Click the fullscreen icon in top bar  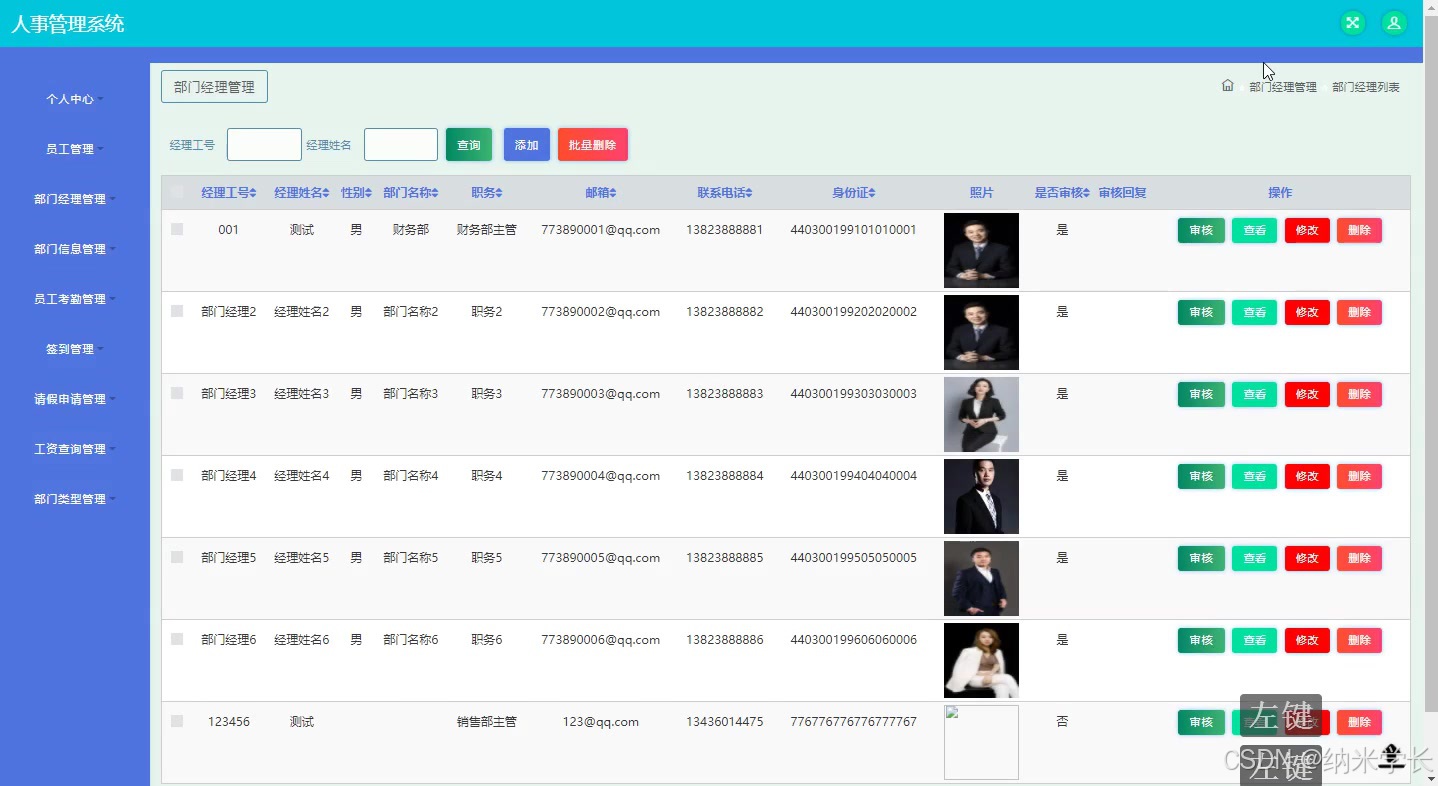[x=1352, y=22]
